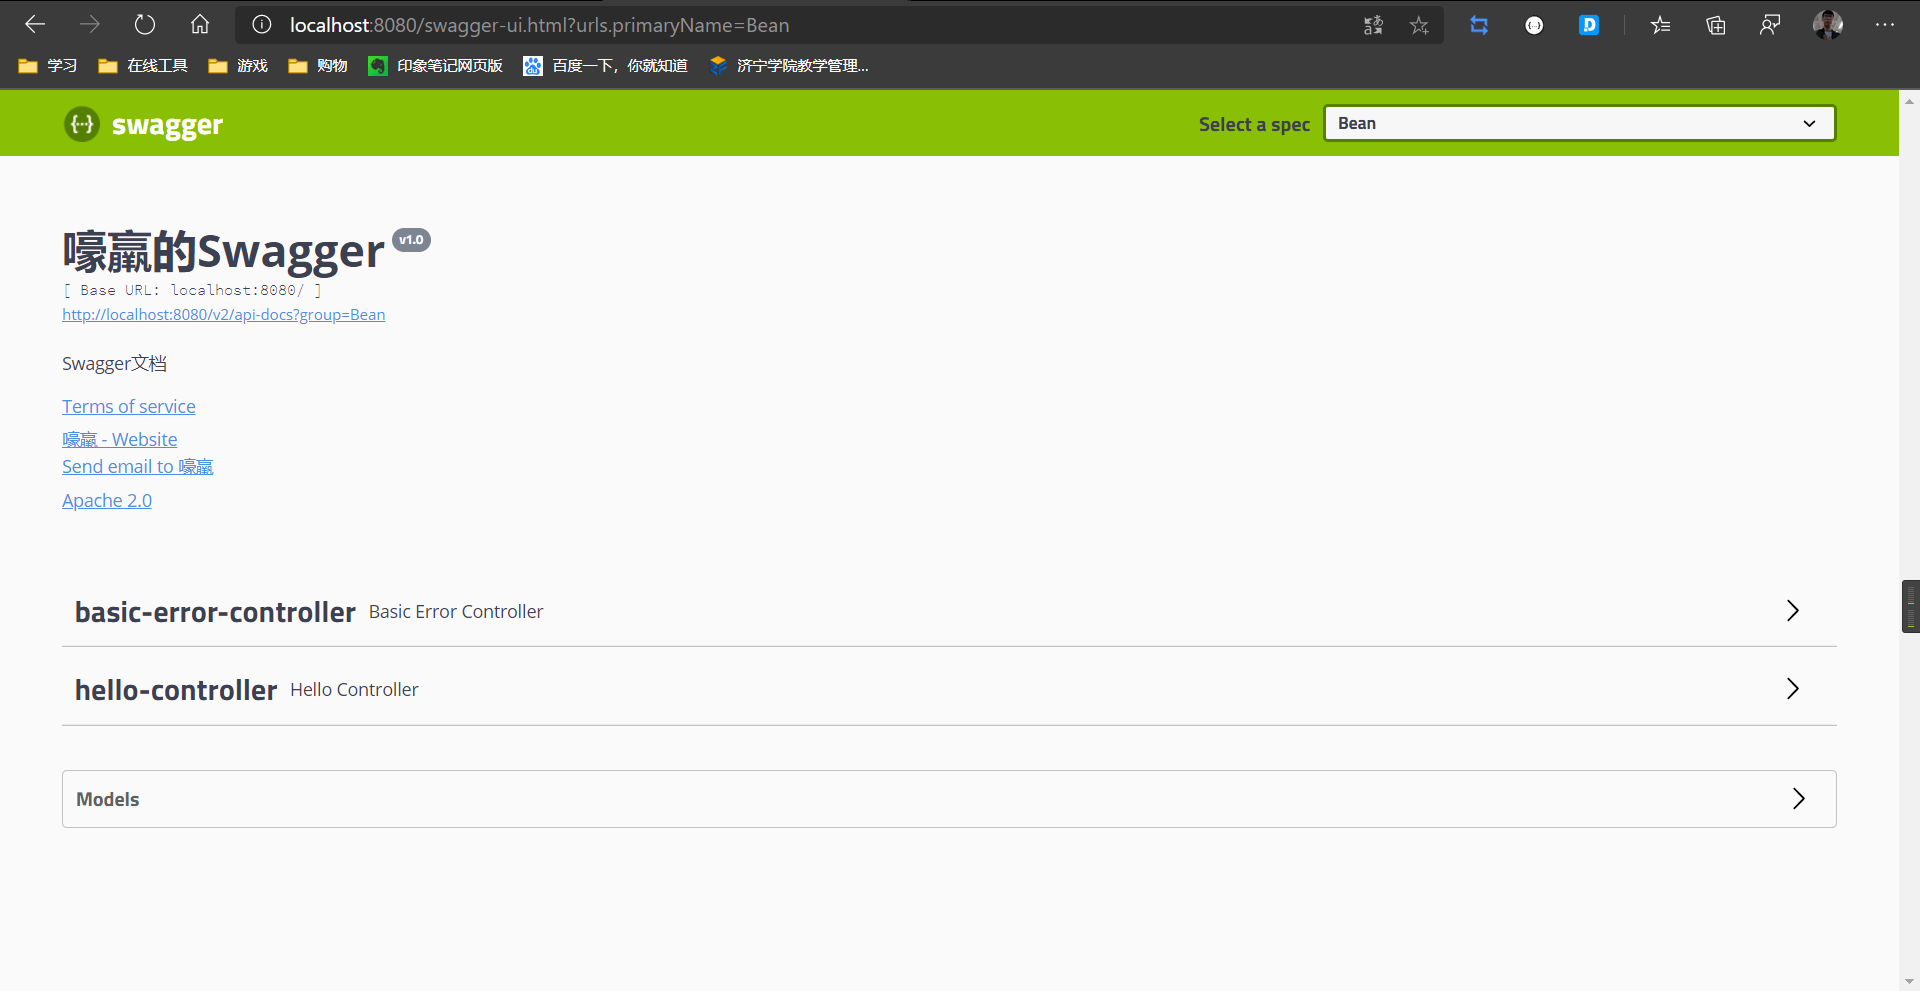The image size is (1920, 991).
Task: Open the favorites list icon
Action: coord(1661,25)
